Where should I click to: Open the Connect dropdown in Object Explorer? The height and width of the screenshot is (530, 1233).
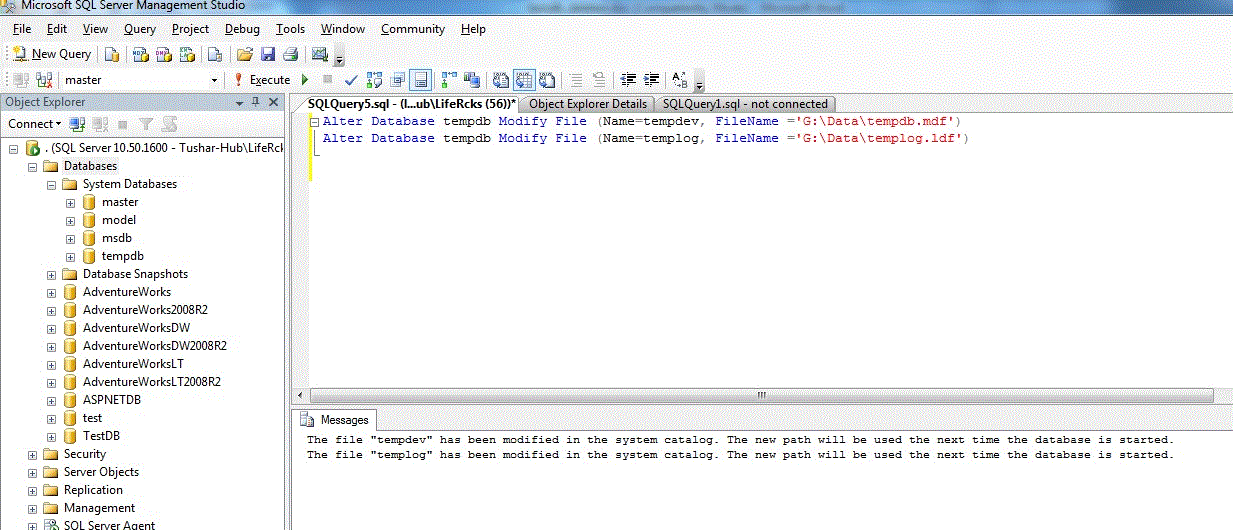click(x=34, y=124)
